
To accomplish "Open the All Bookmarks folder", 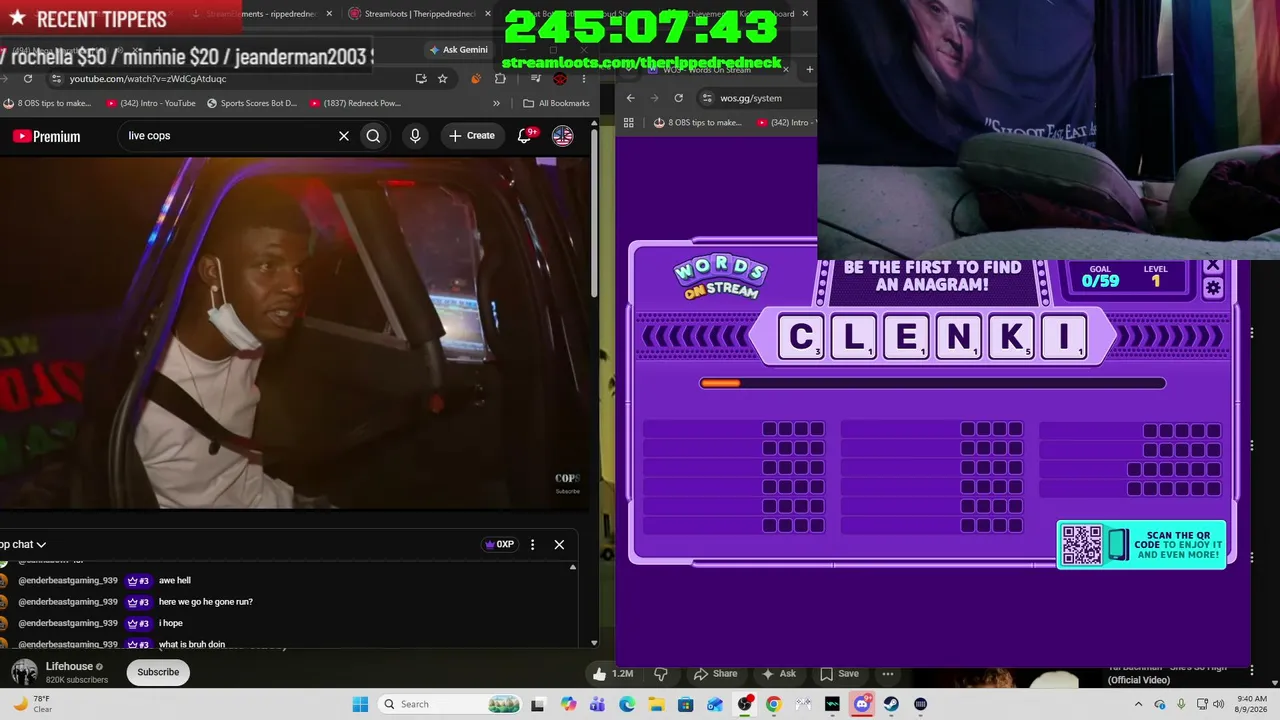I will pyautogui.click(x=556, y=103).
